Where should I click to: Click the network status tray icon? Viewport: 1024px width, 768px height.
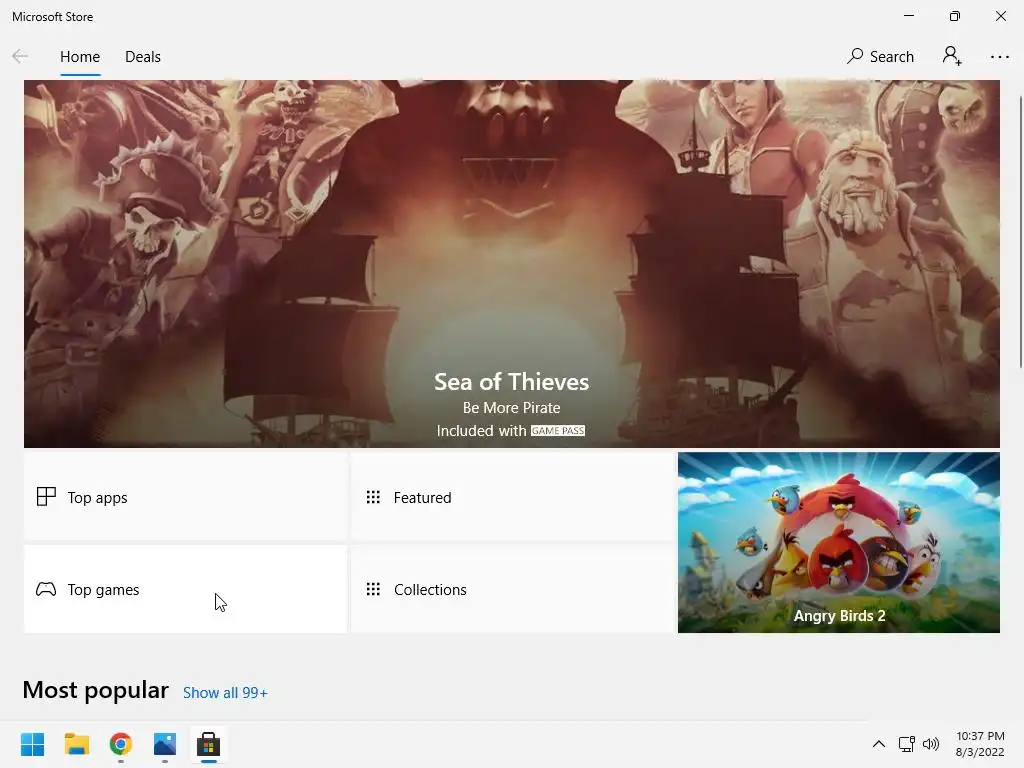[906, 744]
